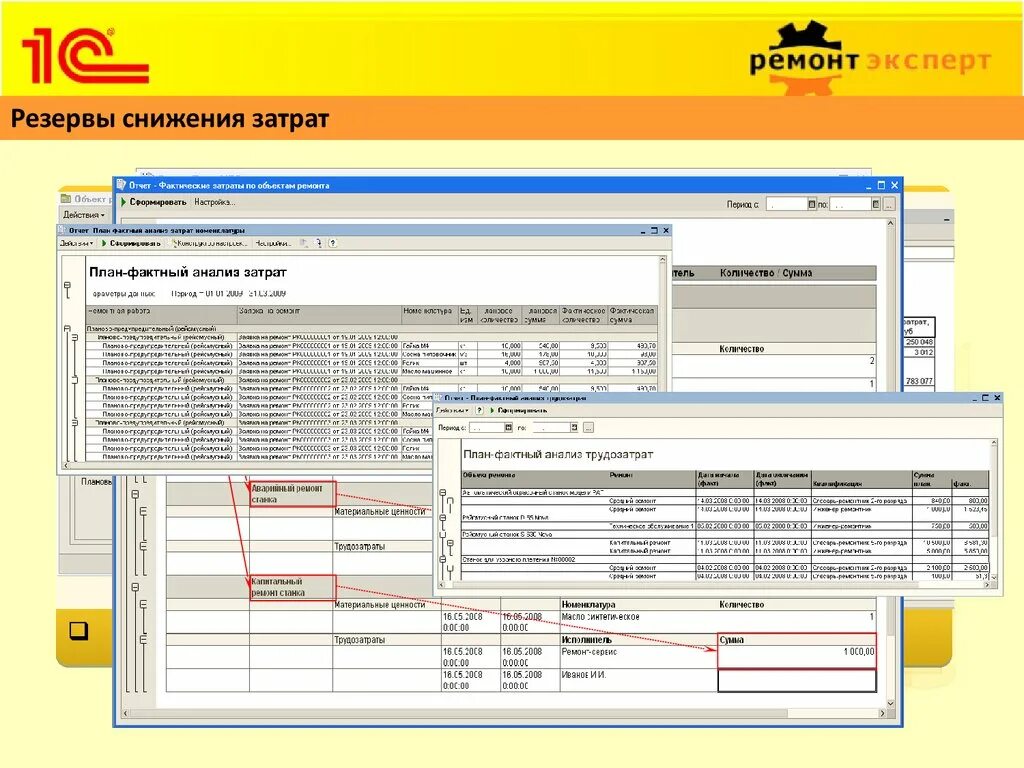Click the grayed copy icon in номенклатуры toolbar
Viewport: 1024px width, 768px height.
click(304, 243)
